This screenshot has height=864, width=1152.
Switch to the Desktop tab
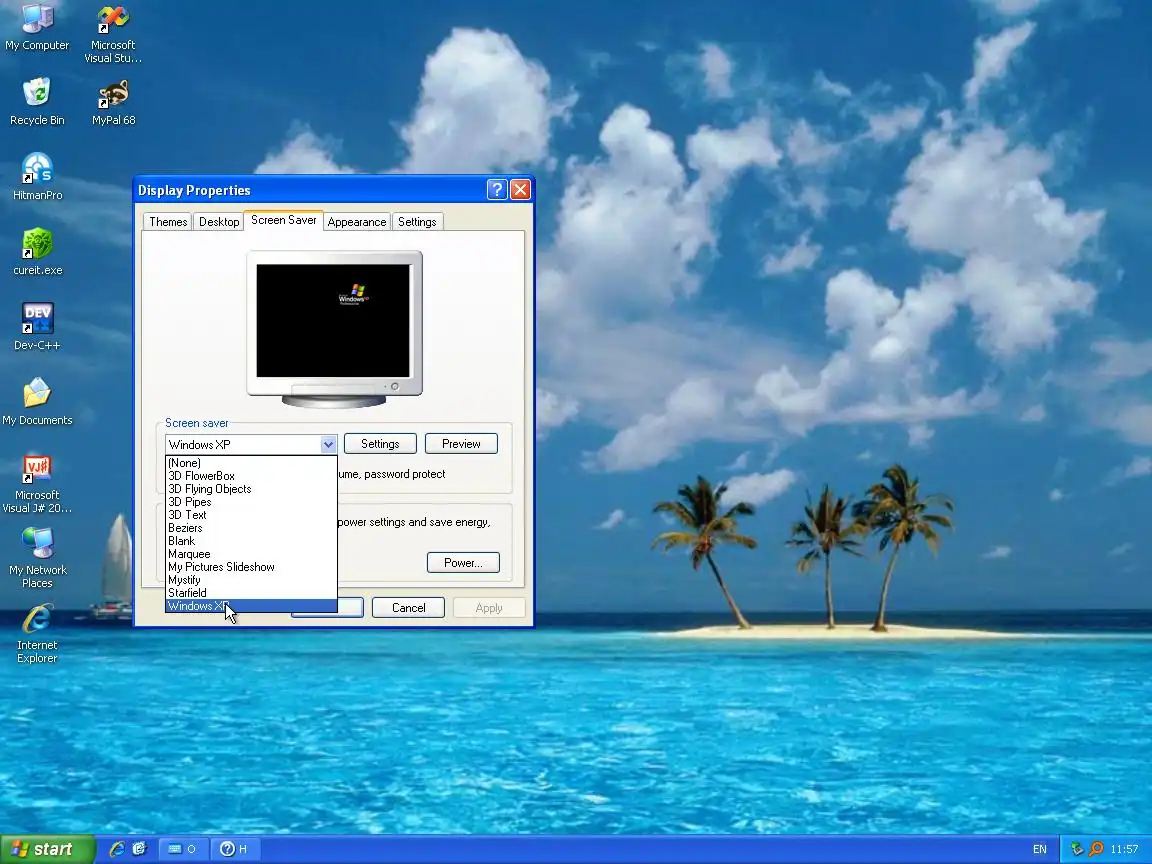pyautogui.click(x=219, y=222)
